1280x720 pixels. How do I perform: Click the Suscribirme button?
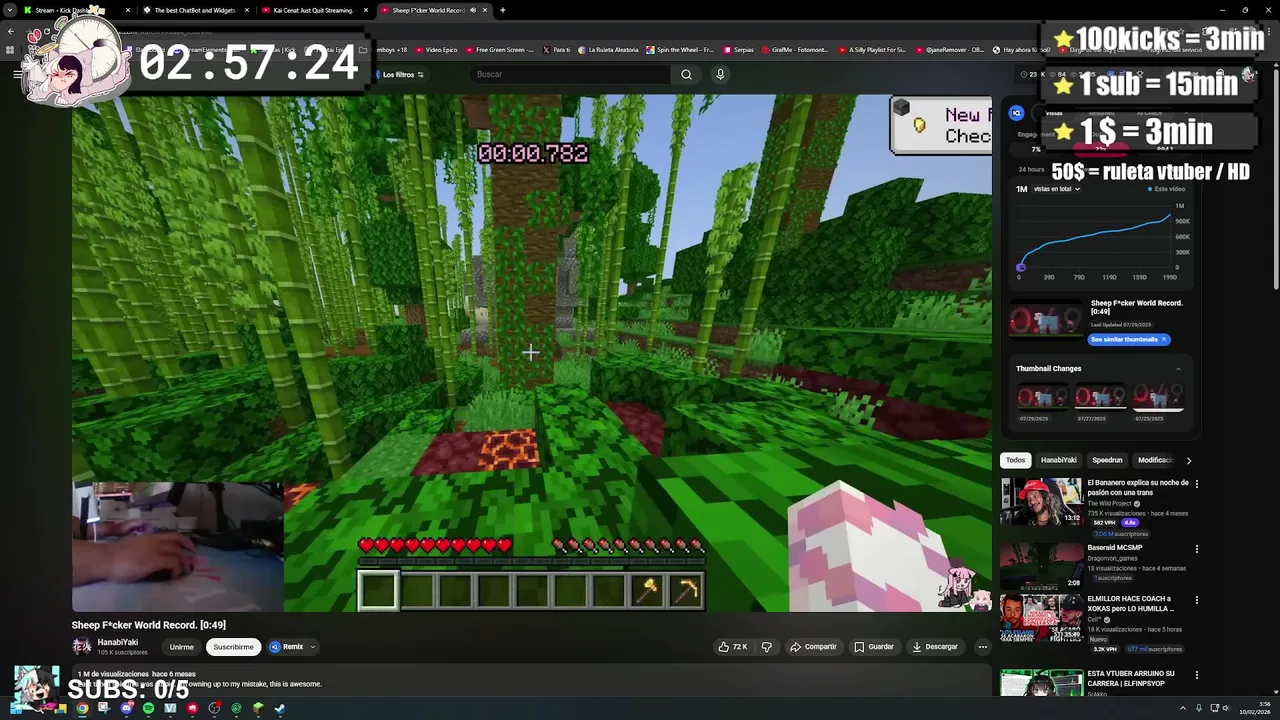pos(233,647)
